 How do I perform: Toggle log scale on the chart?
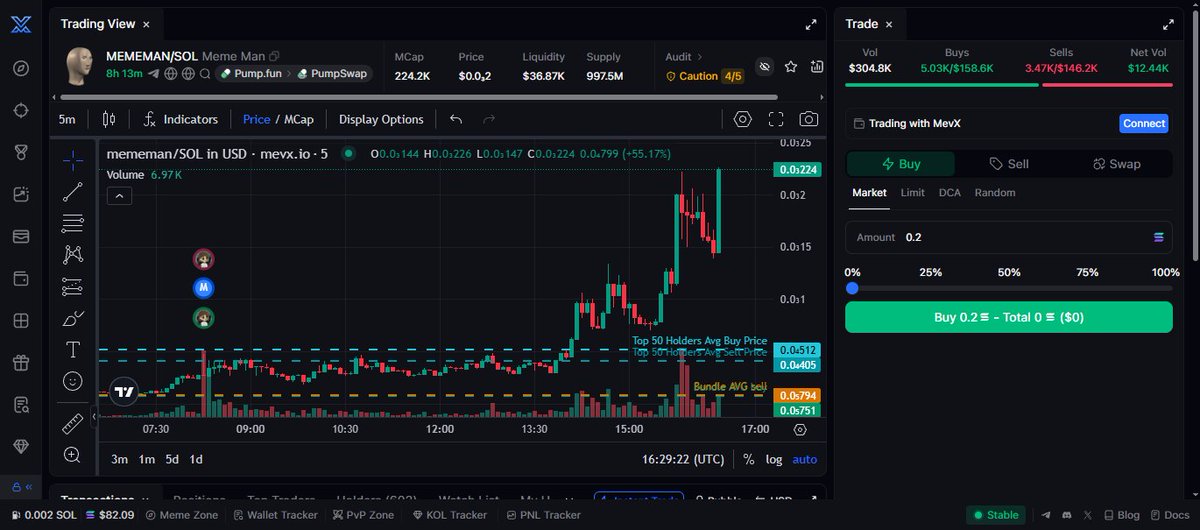point(774,459)
